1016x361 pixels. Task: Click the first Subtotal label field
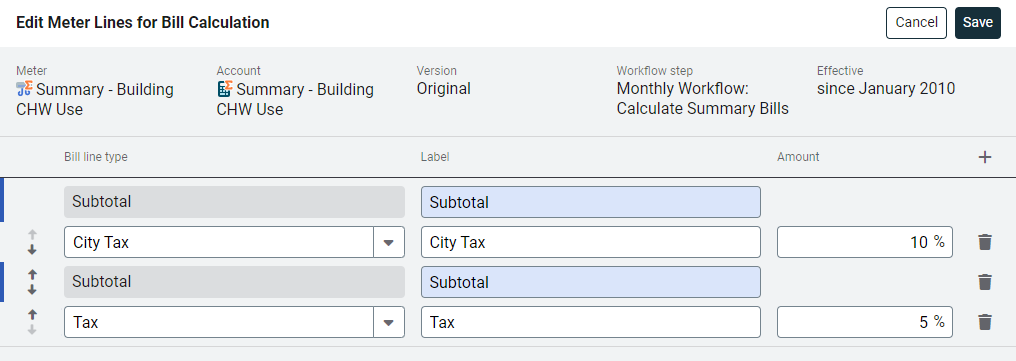(x=590, y=202)
